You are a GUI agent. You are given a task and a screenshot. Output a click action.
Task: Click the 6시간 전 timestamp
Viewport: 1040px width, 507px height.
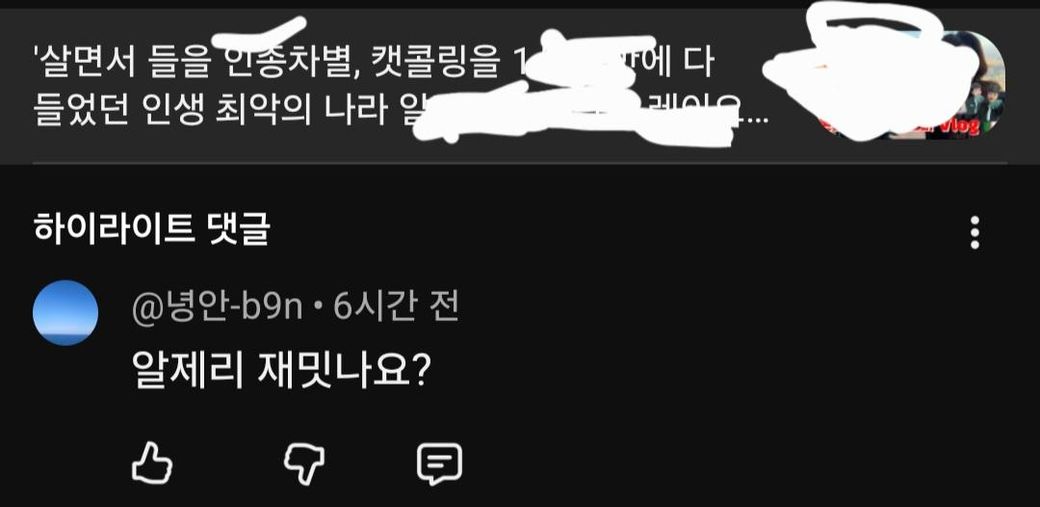[x=396, y=307]
